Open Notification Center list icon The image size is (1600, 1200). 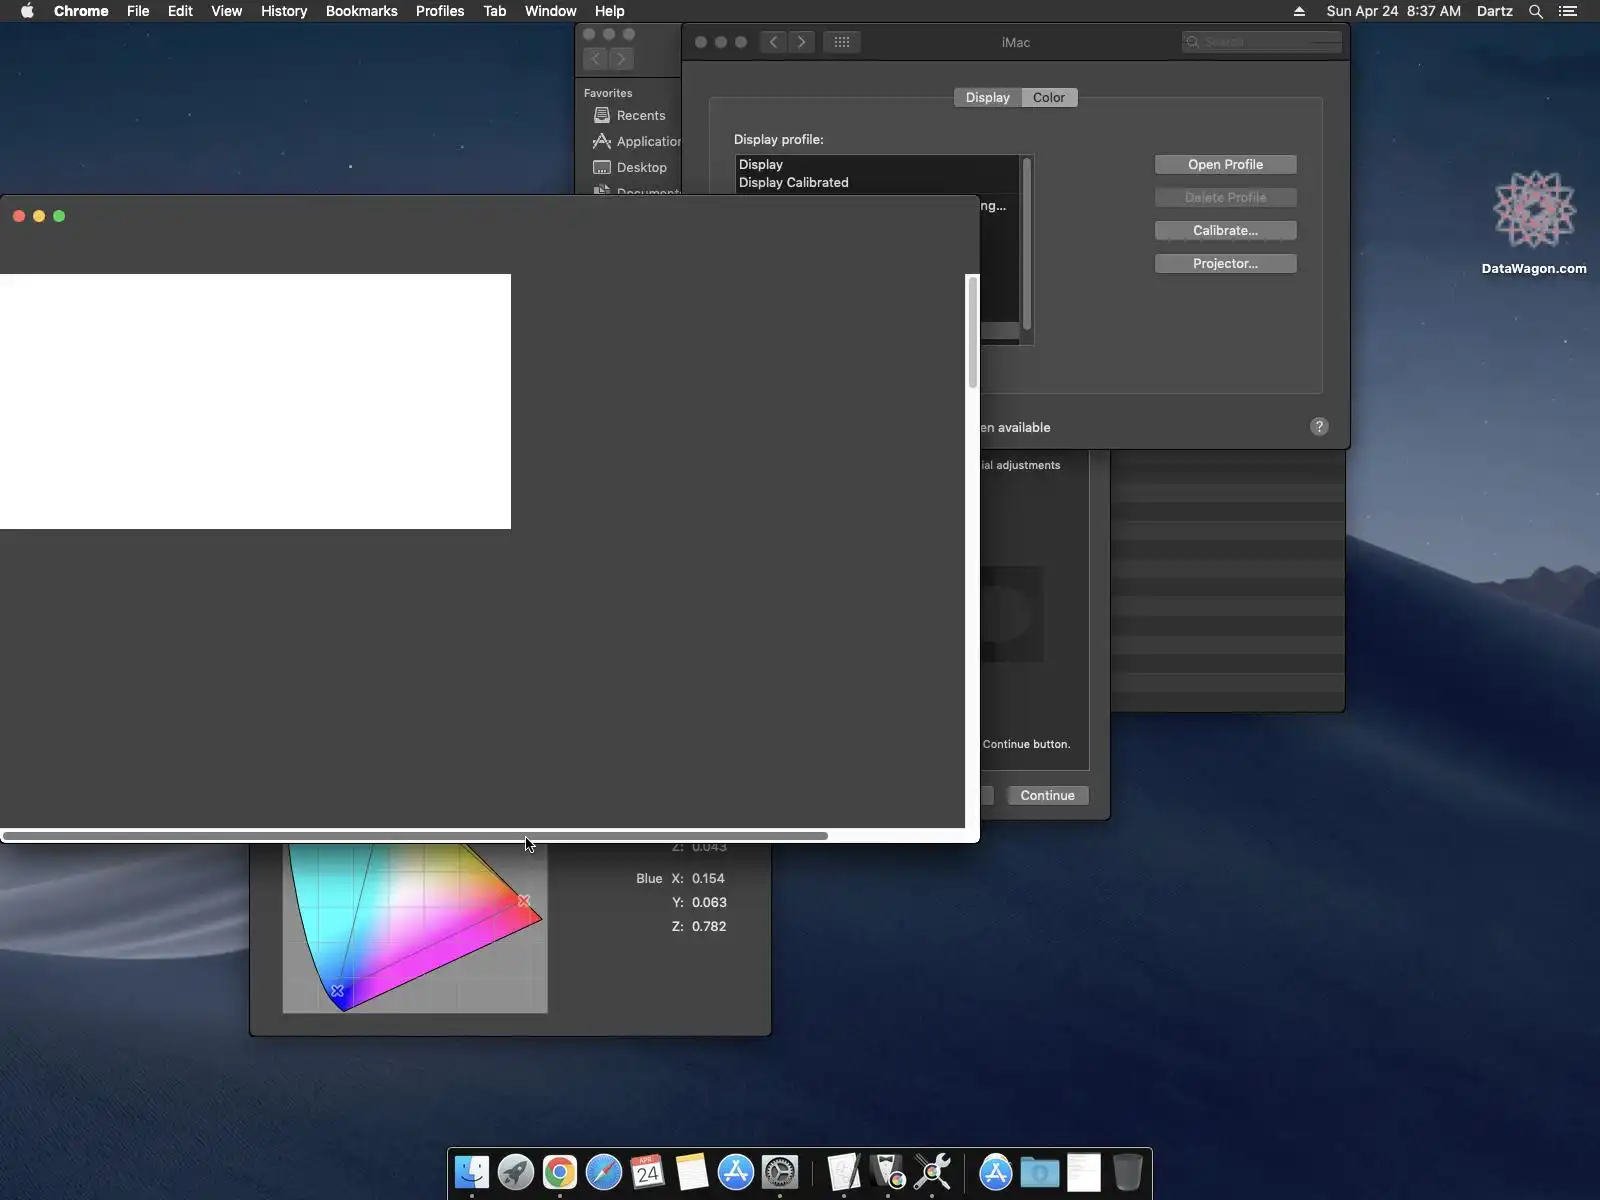tap(1568, 11)
